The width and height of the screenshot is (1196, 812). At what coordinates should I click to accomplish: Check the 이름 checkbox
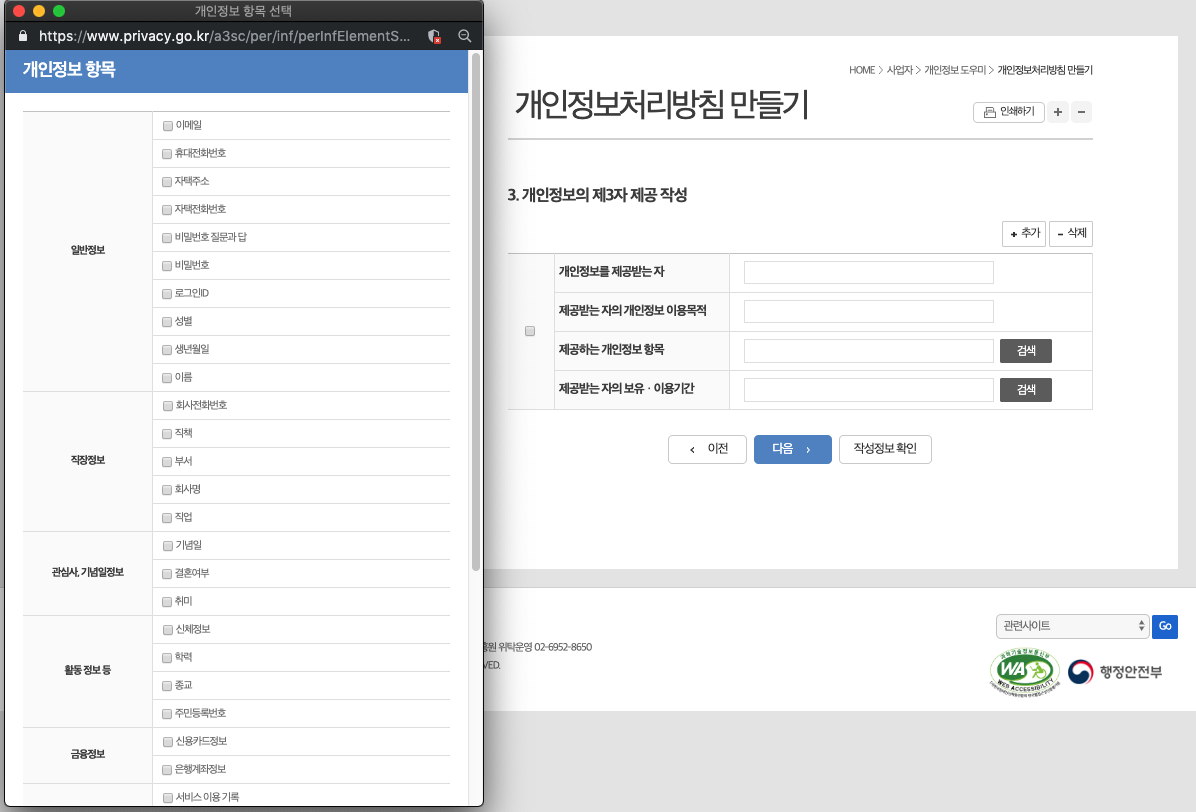click(x=167, y=378)
